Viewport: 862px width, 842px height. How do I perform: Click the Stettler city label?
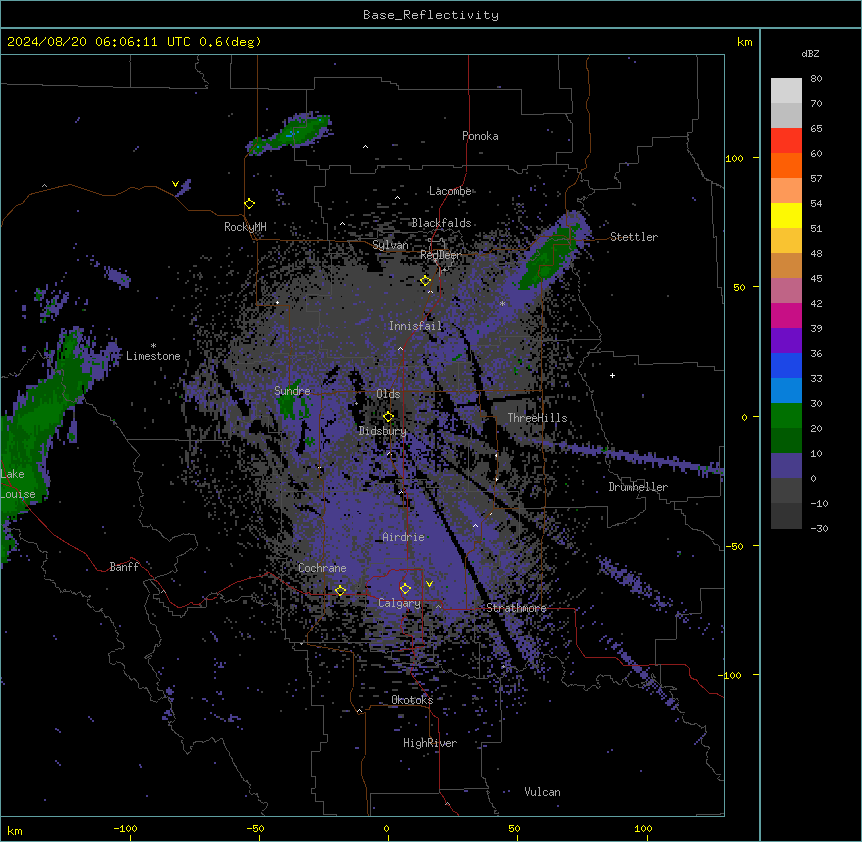(634, 237)
